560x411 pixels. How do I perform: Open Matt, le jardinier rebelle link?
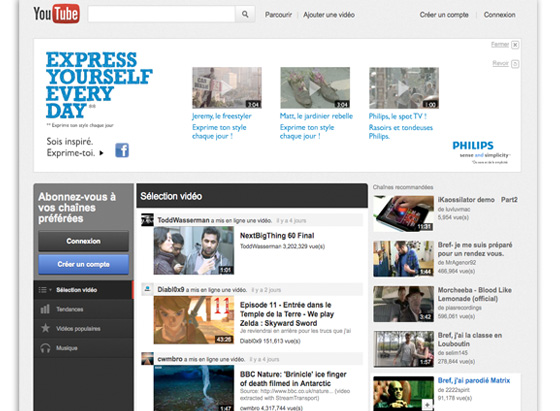tap(316, 116)
